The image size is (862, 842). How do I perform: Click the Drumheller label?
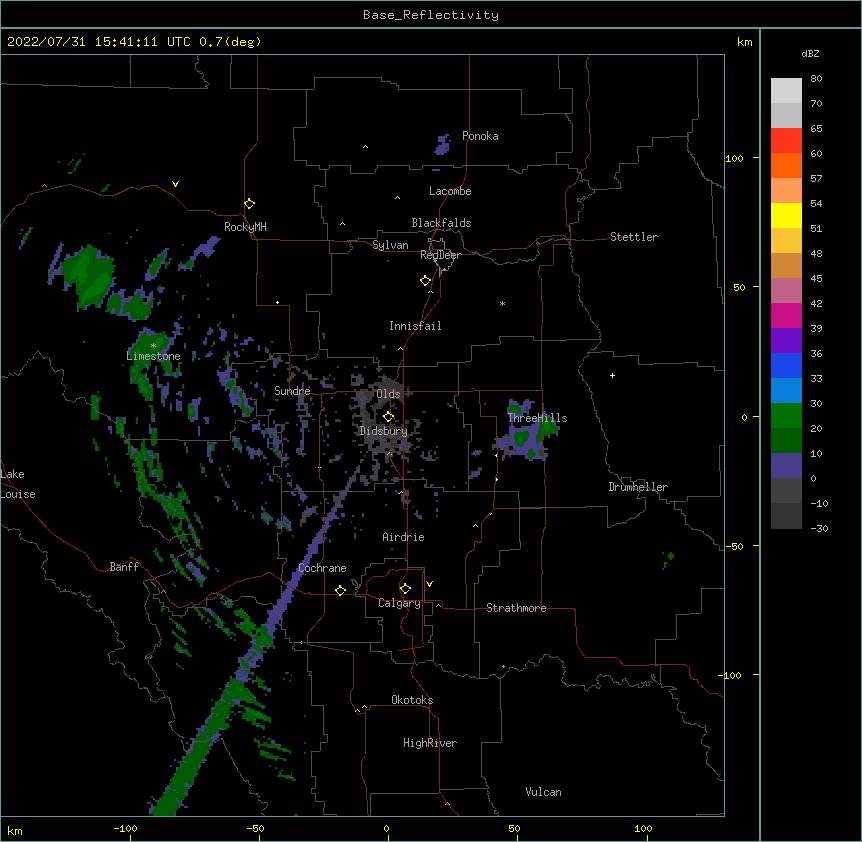638,487
